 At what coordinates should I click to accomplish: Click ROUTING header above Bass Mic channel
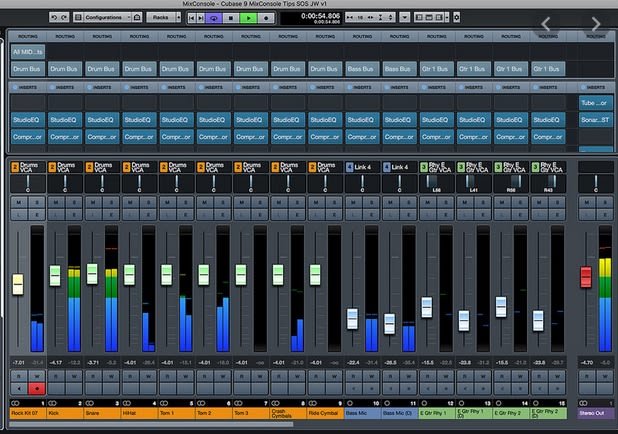(362, 36)
